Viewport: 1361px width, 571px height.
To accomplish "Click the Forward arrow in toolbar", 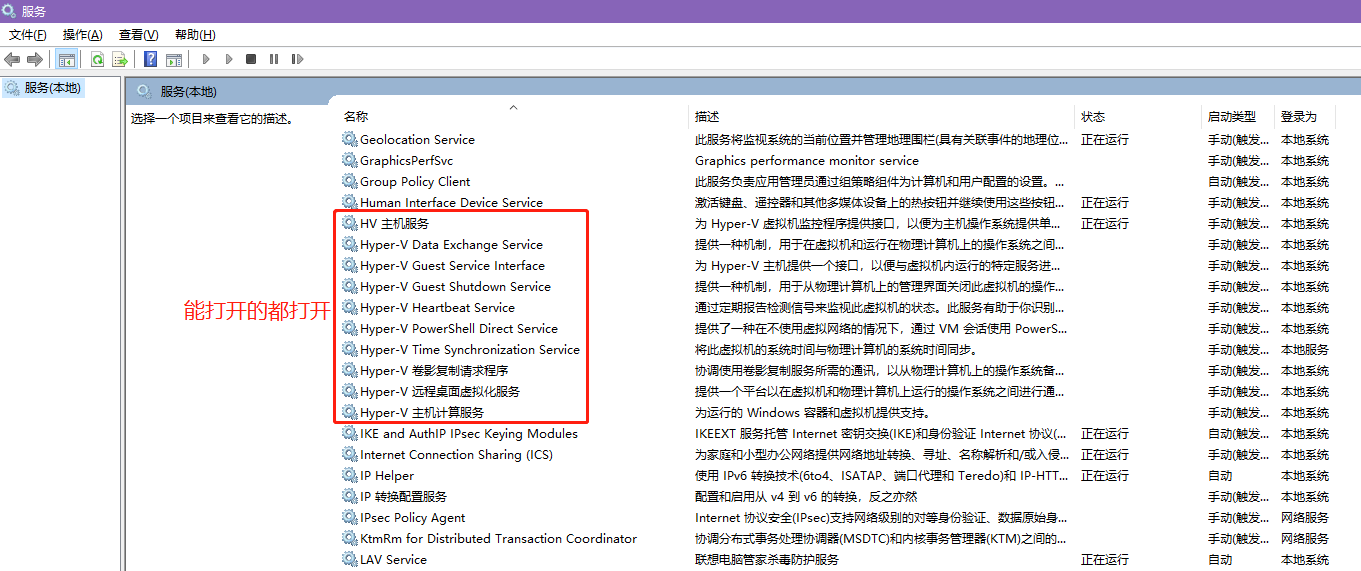I will 35,60.
